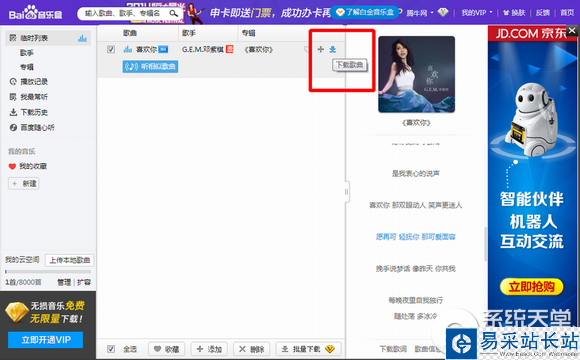Open the 换肤 skin changer

pos(514,13)
